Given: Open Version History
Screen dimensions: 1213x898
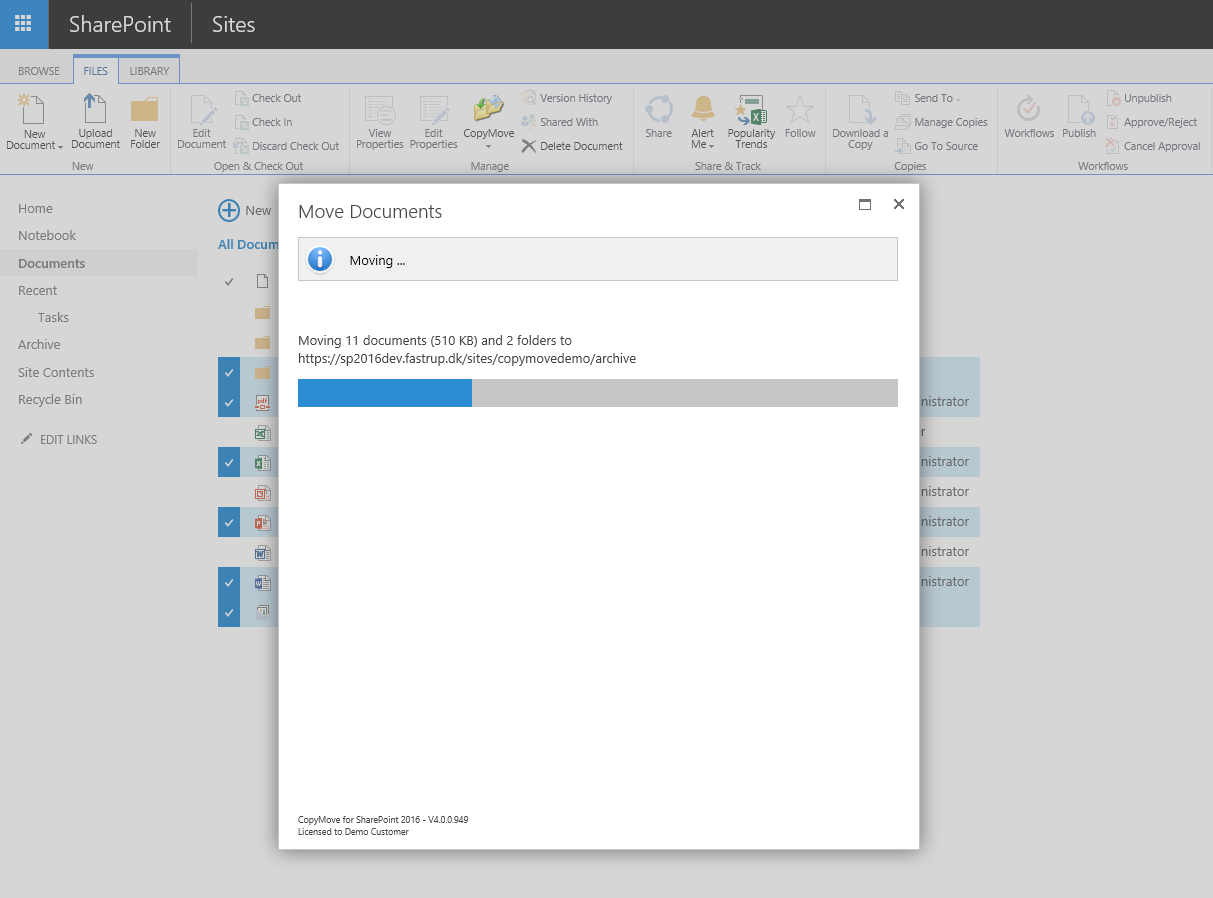Looking at the screenshot, I should pyautogui.click(x=567, y=98).
